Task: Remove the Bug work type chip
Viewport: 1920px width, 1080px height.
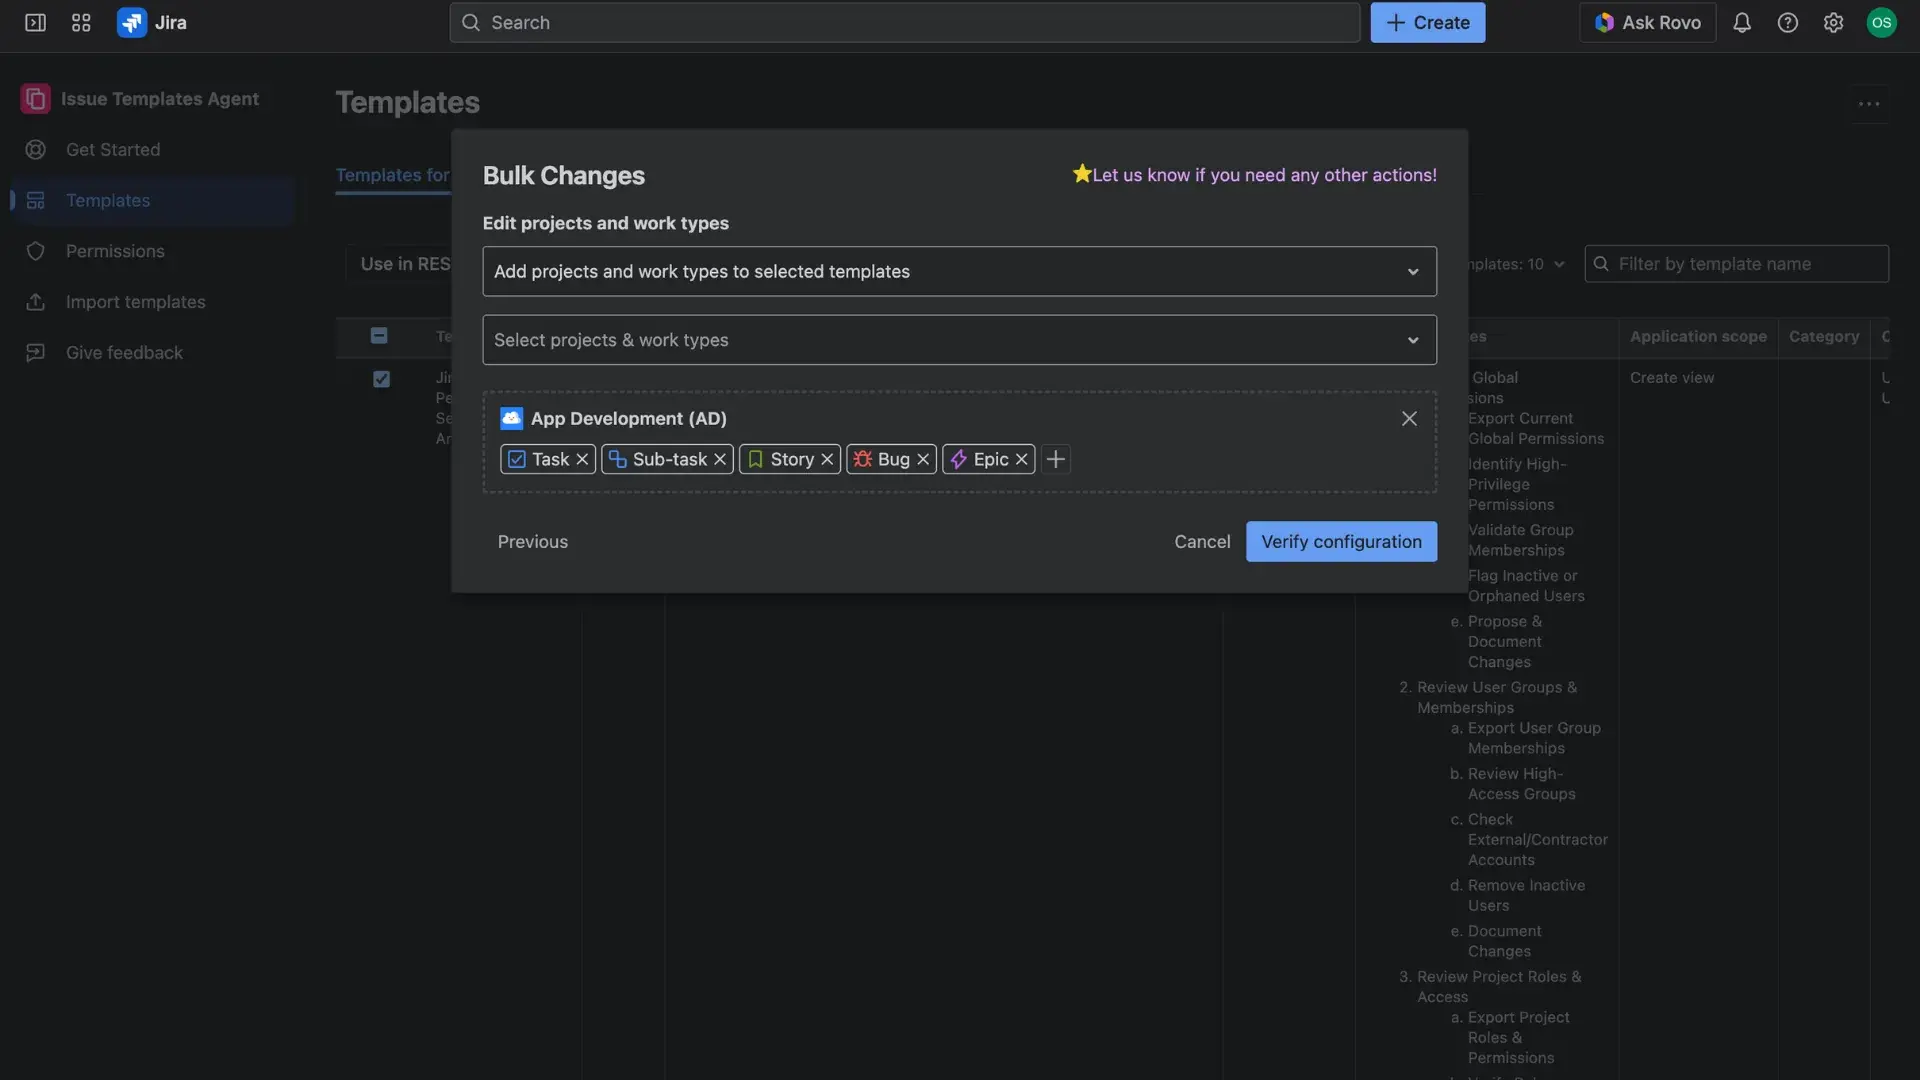Action: [x=922, y=459]
